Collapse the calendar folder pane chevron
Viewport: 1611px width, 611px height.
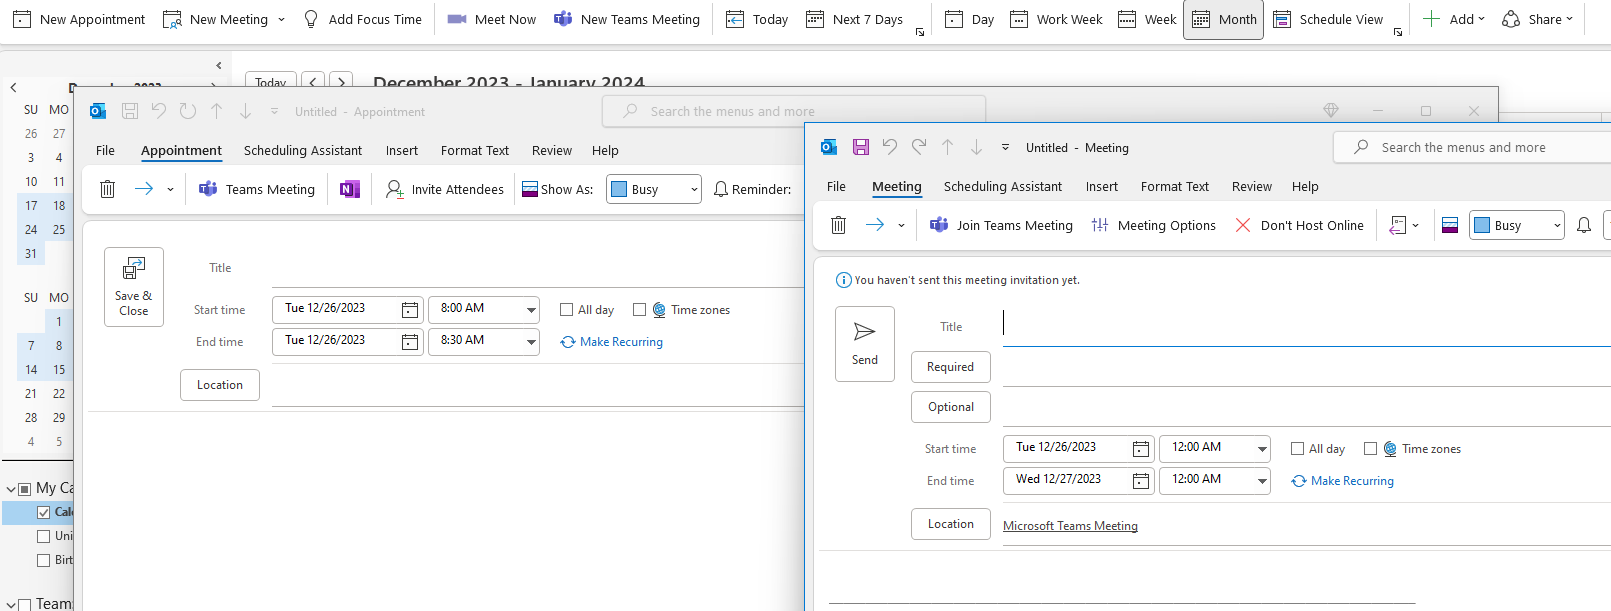tap(219, 66)
